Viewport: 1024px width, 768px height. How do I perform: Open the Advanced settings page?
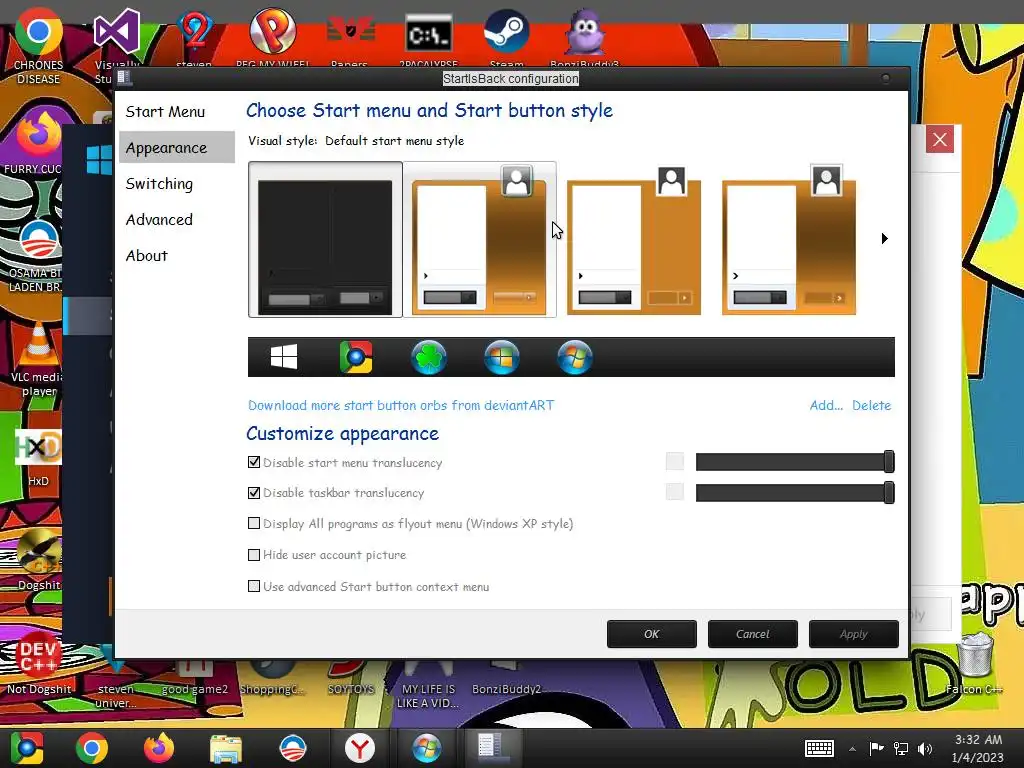click(x=159, y=219)
